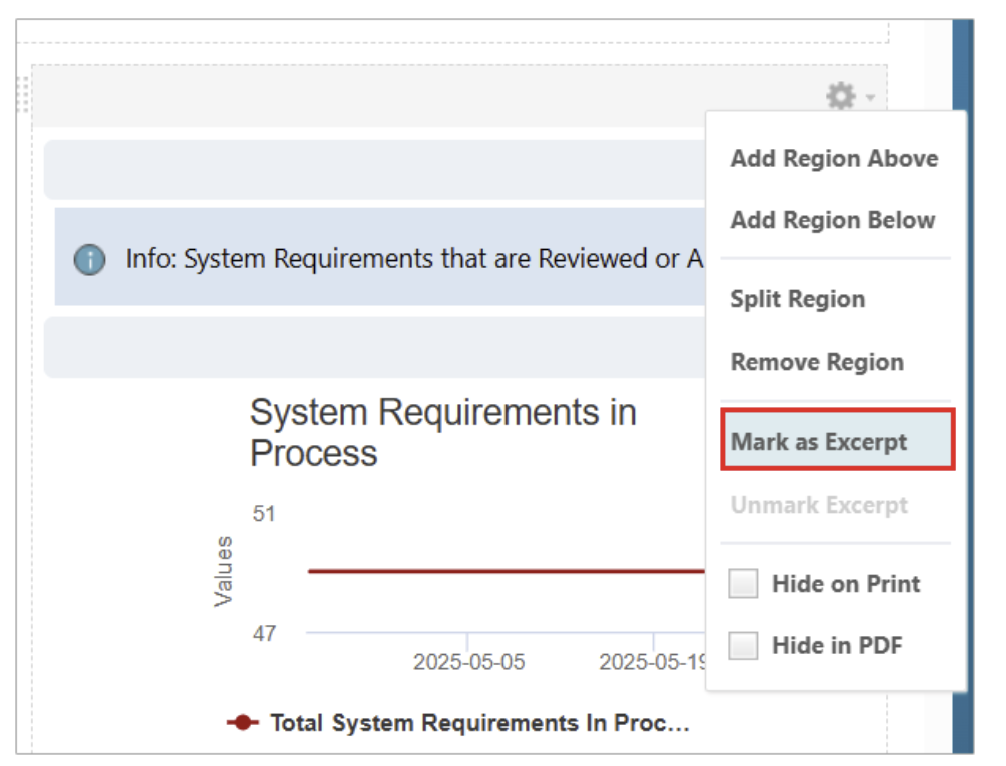The image size is (1006, 766).
Task: Click the chart title System Requirements in Process
Action: click(443, 432)
